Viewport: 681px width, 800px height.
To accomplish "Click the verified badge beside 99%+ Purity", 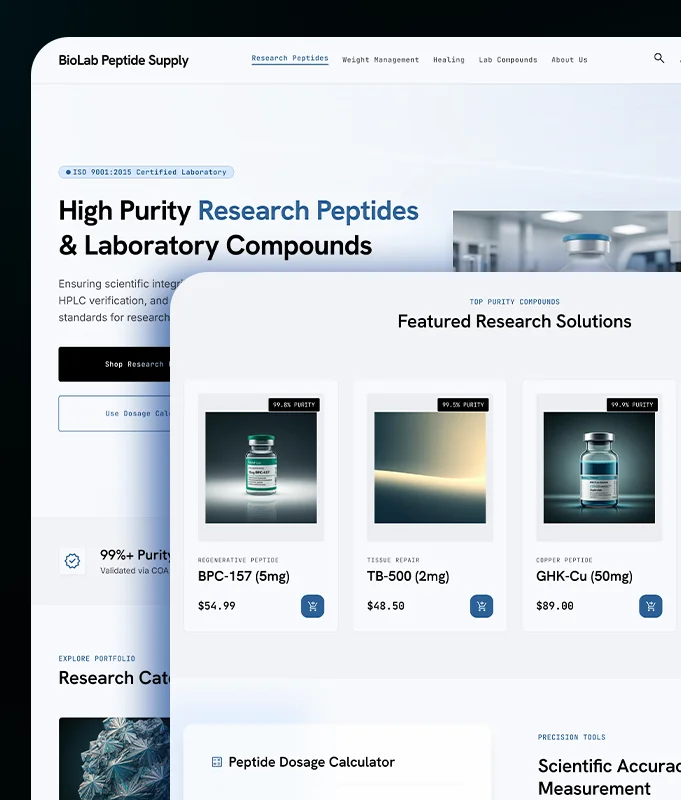I will (72, 561).
